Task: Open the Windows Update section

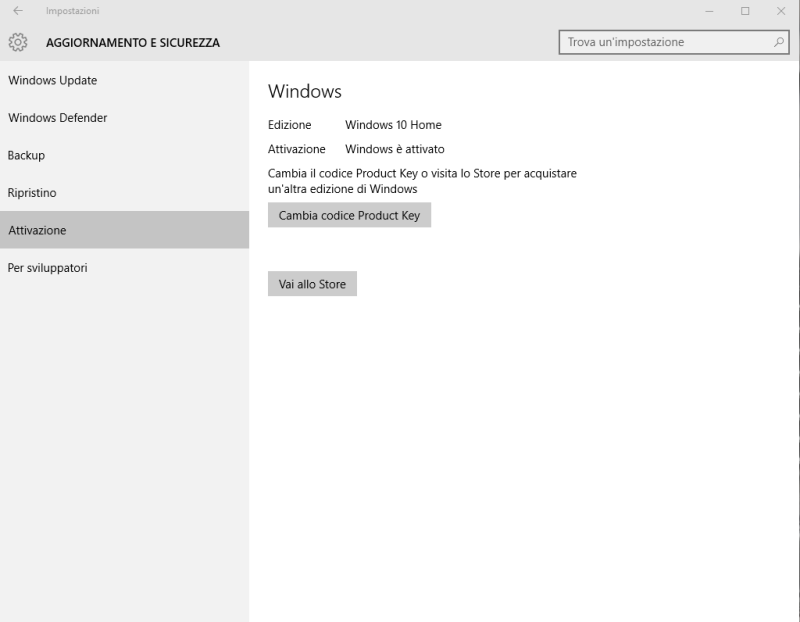Action: click(124, 80)
